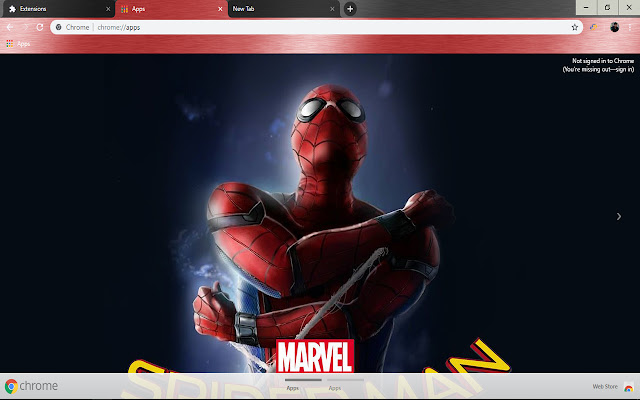Open Apps shortcut in bookmarks bar
640x400 pixels.
pyautogui.click(x=18, y=44)
